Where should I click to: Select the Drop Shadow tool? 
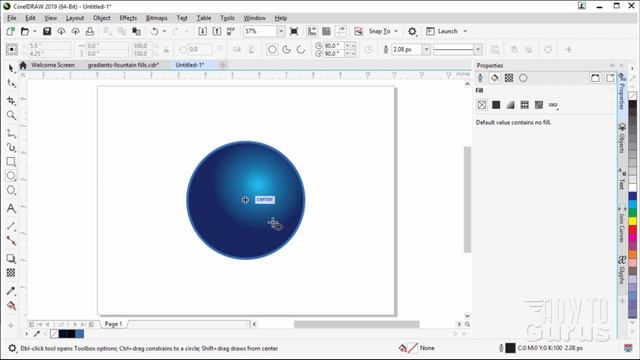pyautogui.click(x=11, y=258)
